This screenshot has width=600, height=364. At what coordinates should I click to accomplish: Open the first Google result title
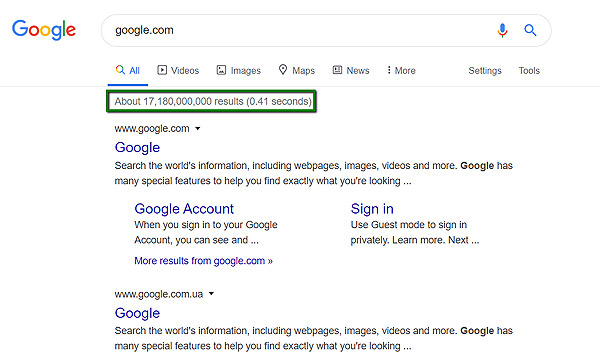click(137, 148)
